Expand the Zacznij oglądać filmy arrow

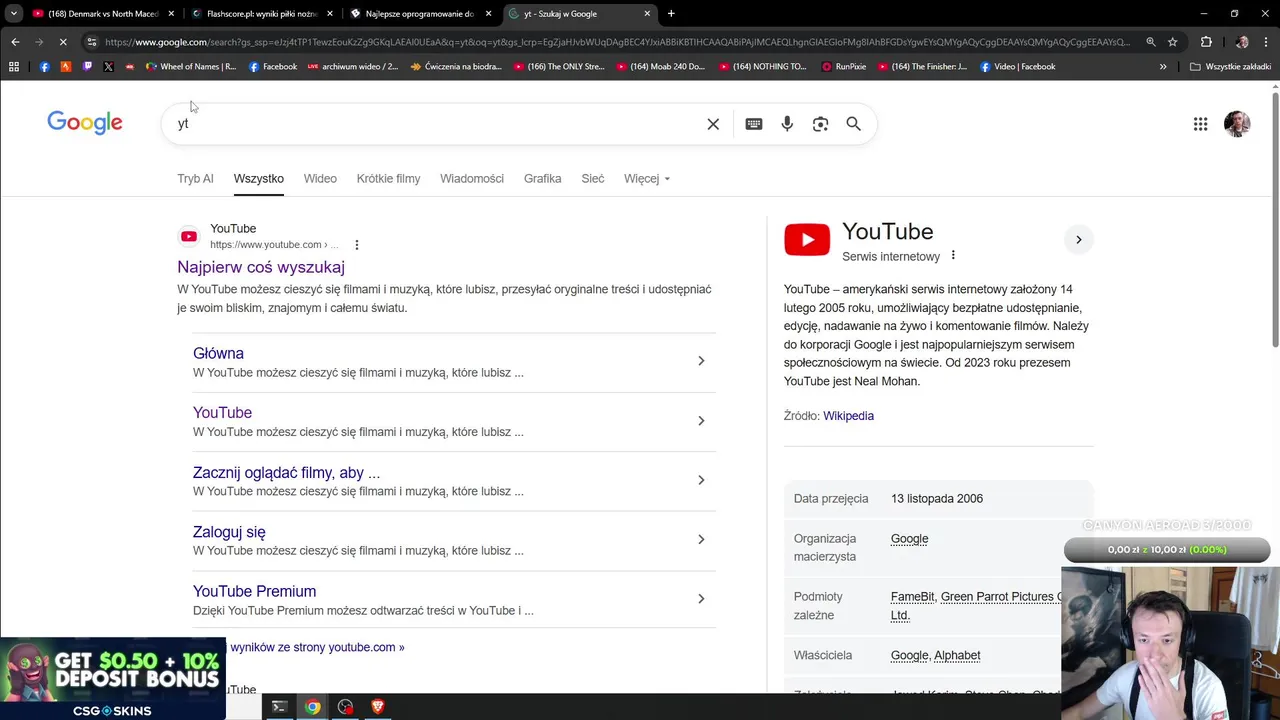[x=701, y=480]
